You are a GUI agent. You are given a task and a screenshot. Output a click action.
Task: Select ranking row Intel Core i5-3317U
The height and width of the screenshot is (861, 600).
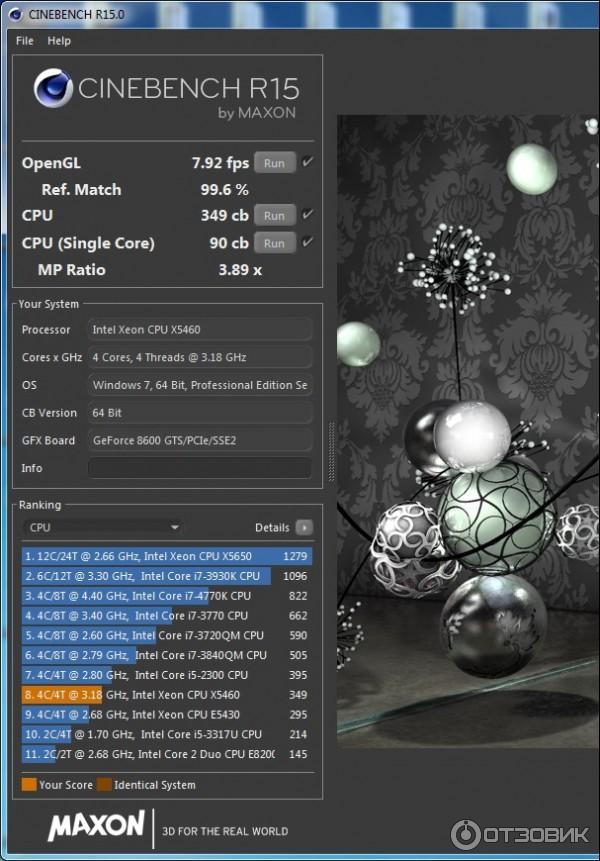tap(167, 734)
